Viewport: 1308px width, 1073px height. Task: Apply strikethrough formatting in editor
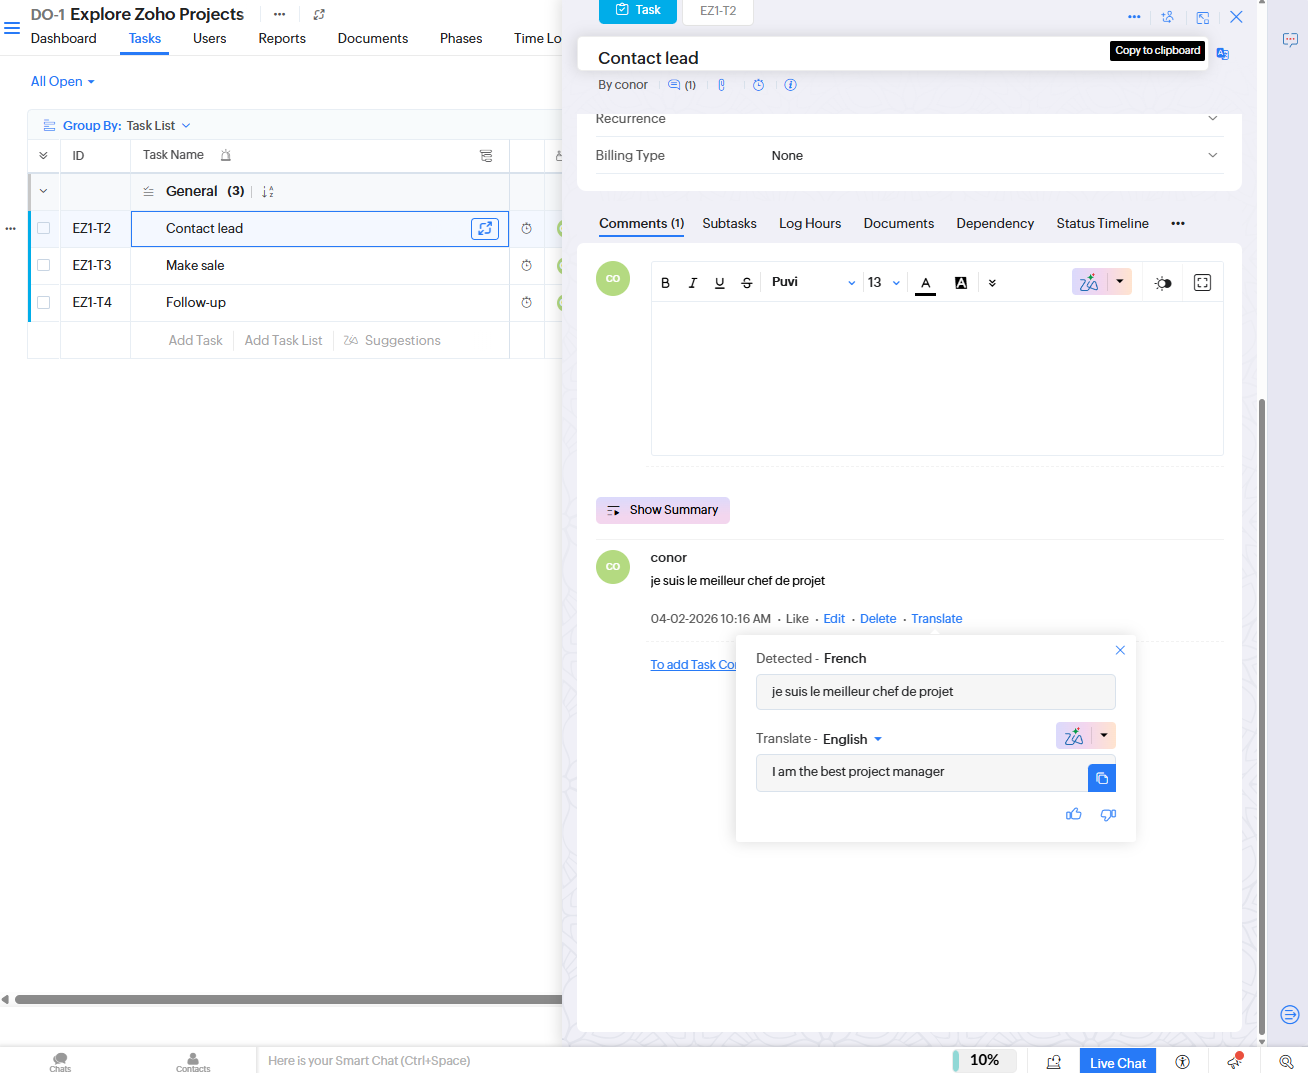pos(747,283)
